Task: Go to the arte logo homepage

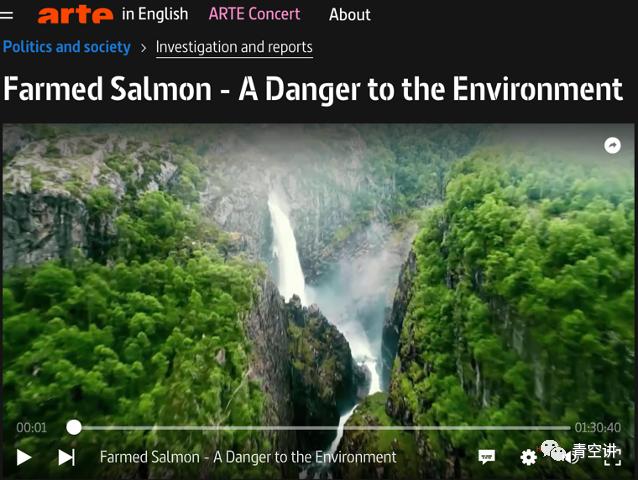Action: tap(75, 15)
